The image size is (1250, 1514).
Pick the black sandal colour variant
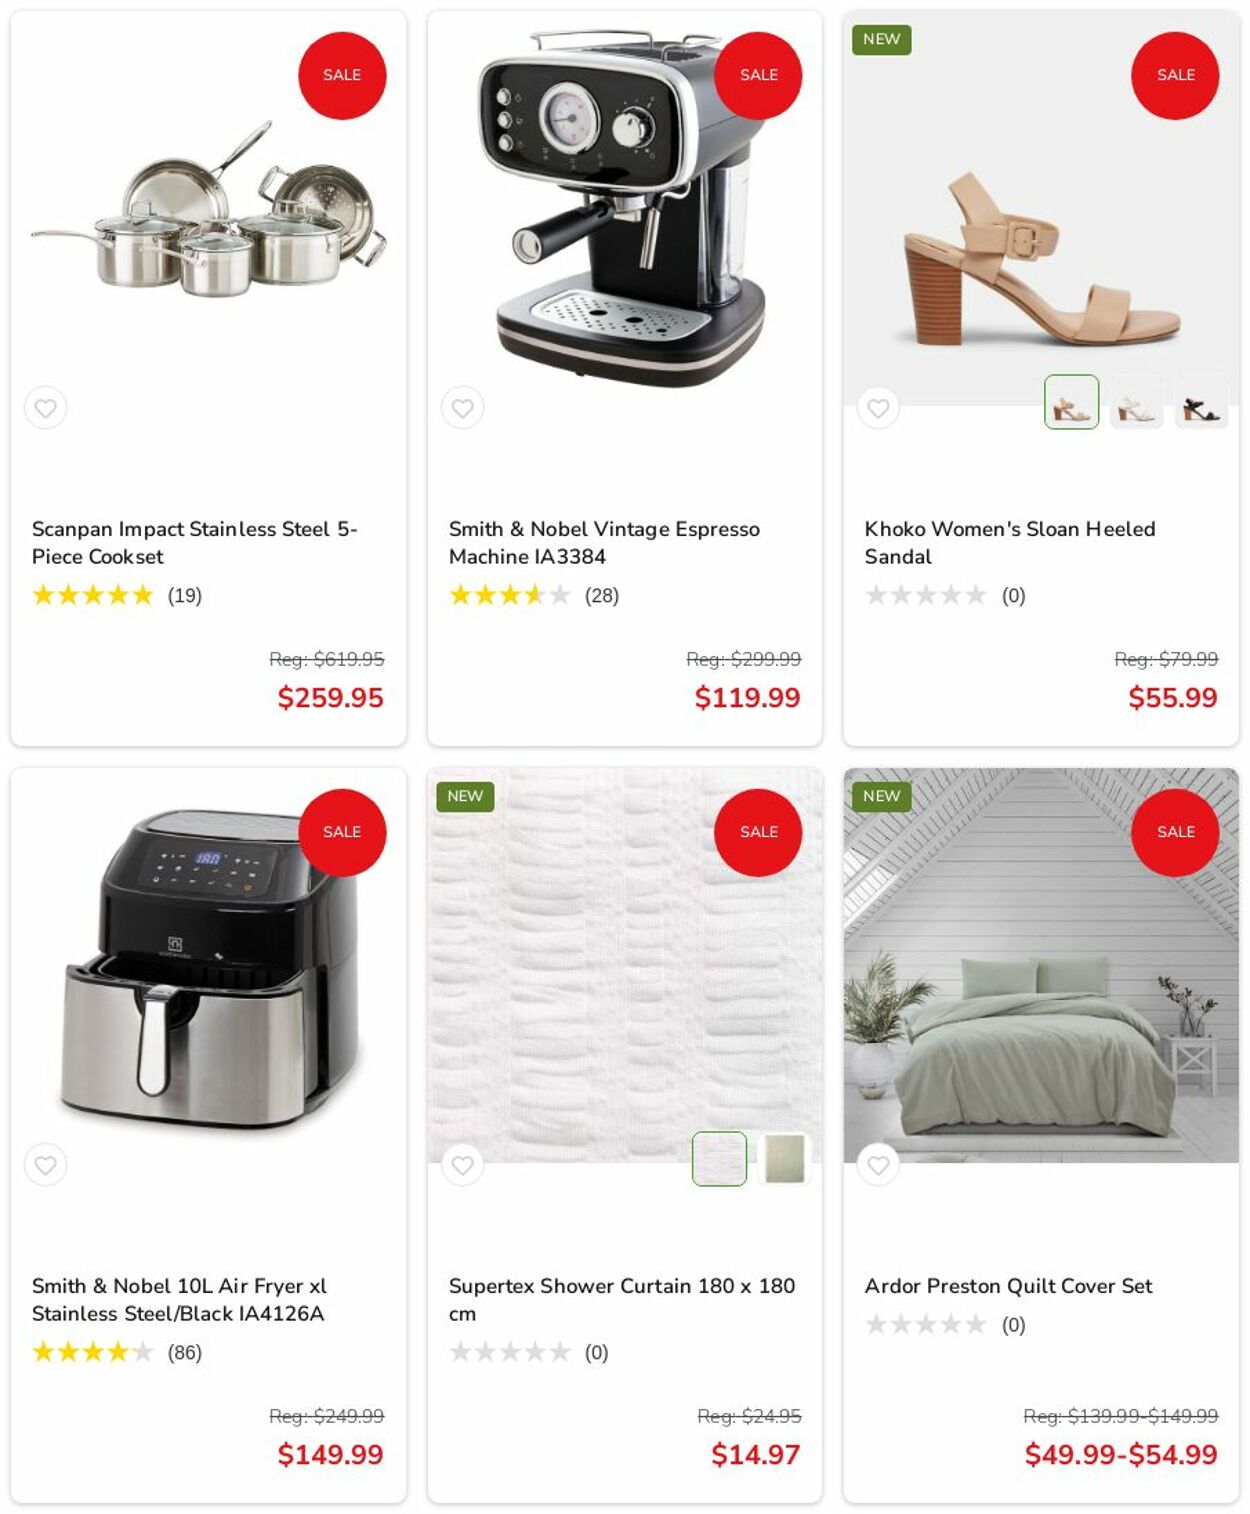pos(1201,402)
